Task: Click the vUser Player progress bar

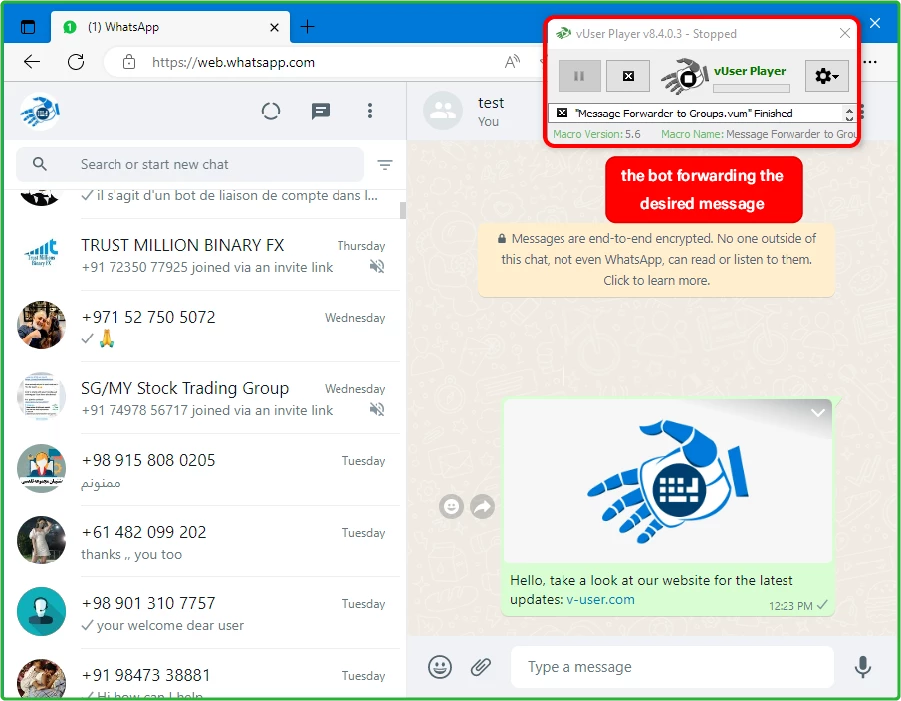Action: pos(751,88)
